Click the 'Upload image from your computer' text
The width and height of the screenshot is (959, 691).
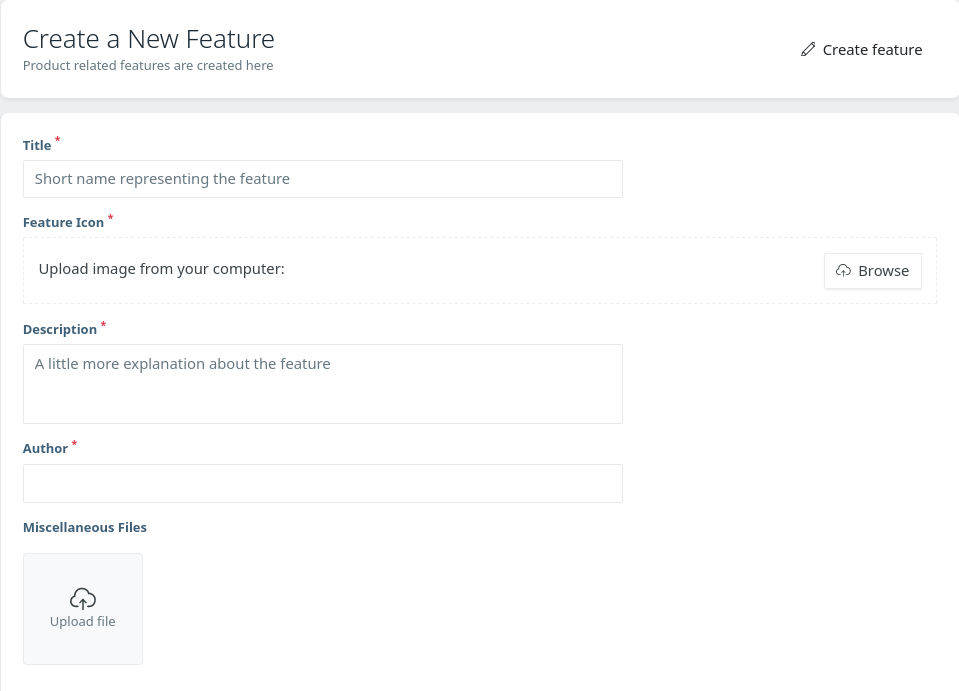point(161,269)
